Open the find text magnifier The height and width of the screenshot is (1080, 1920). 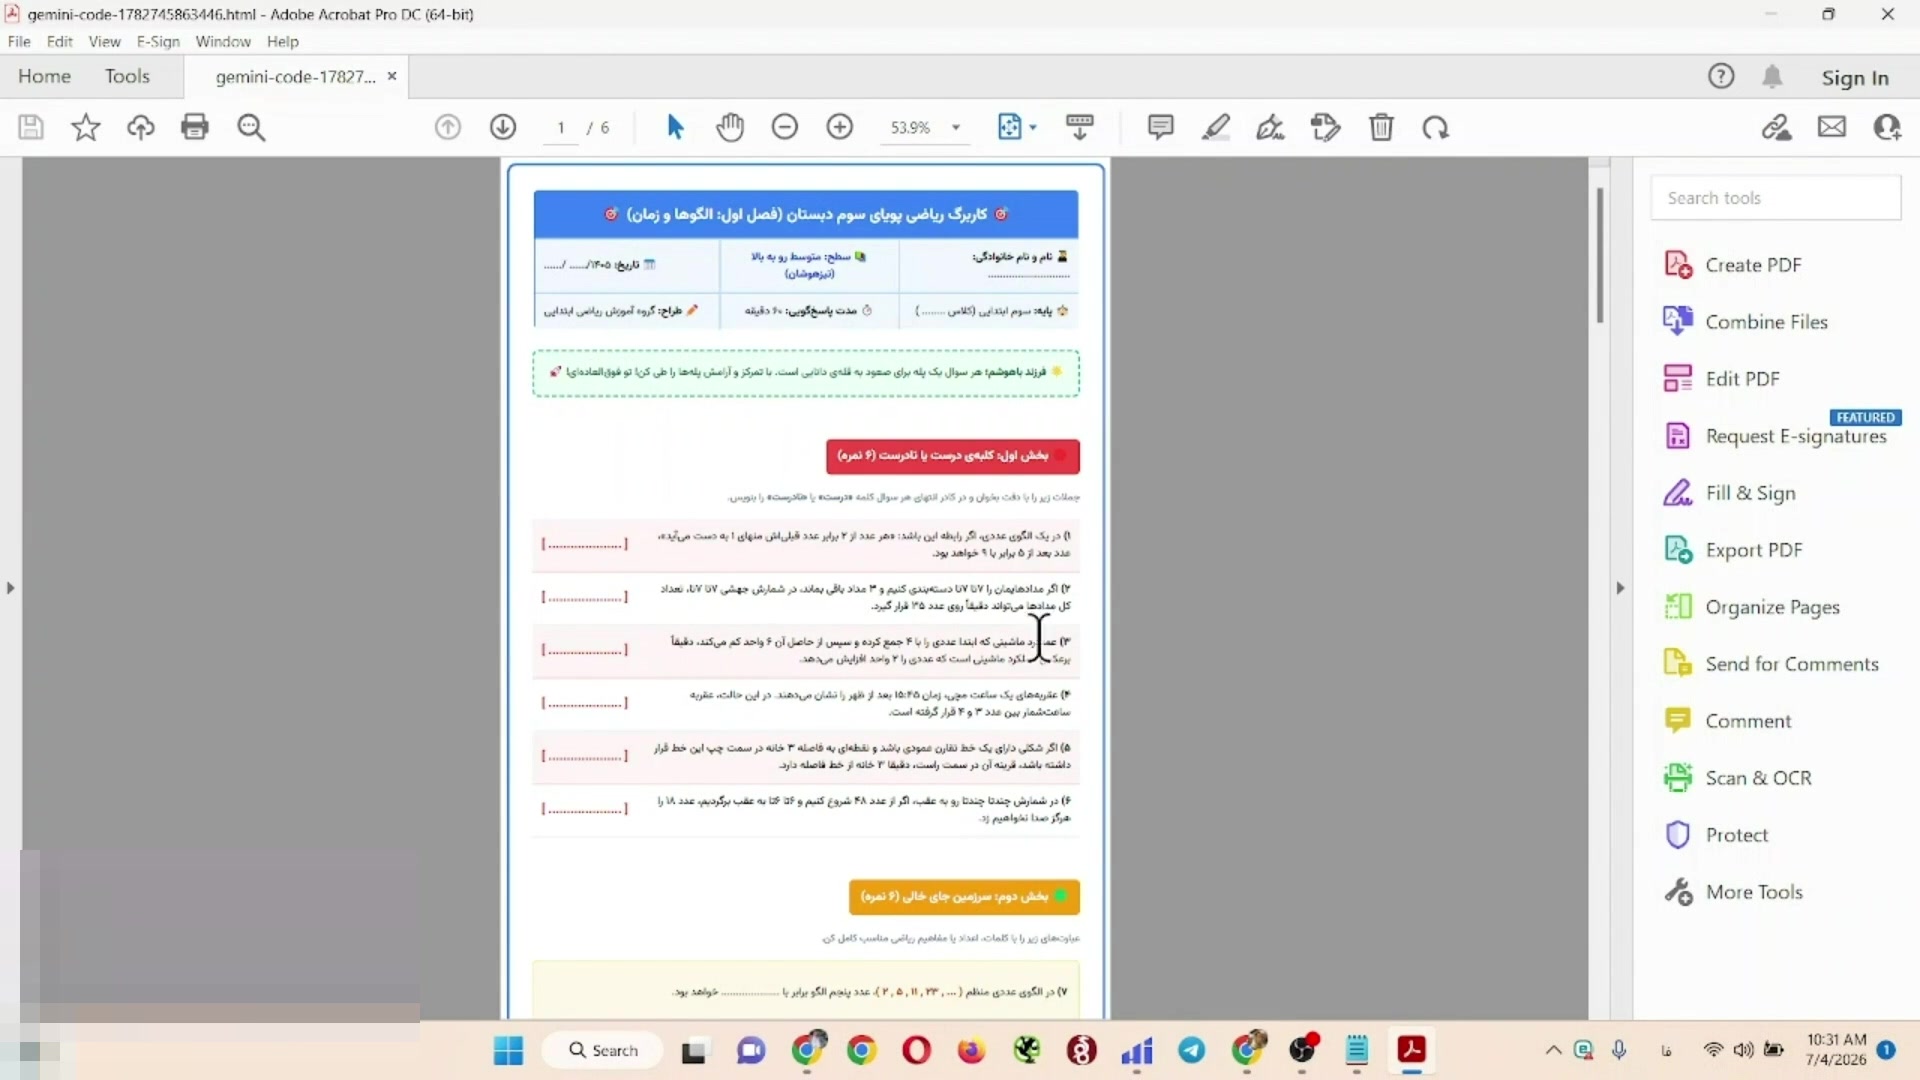pyautogui.click(x=251, y=128)
